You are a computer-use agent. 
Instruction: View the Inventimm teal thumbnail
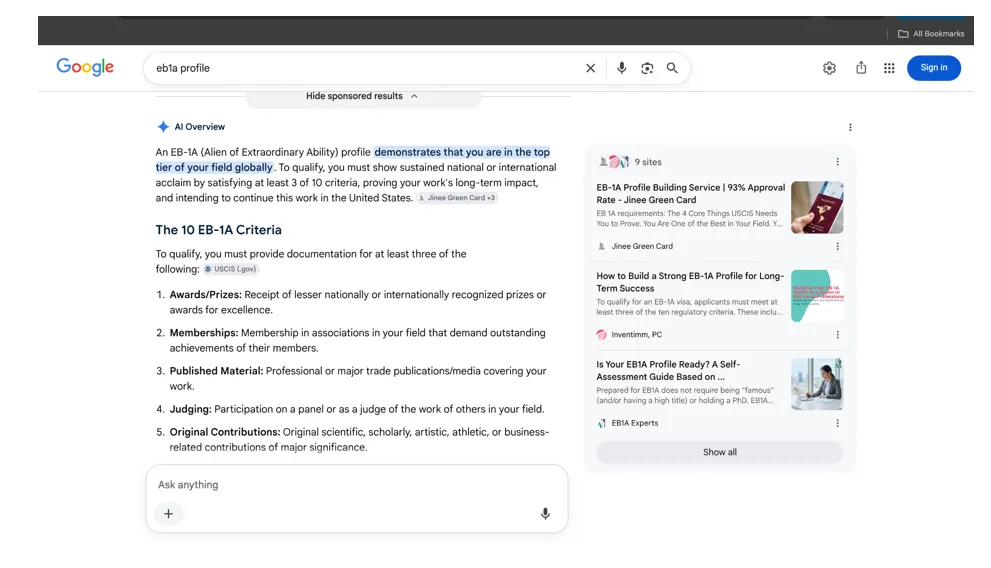pos(817,296)
